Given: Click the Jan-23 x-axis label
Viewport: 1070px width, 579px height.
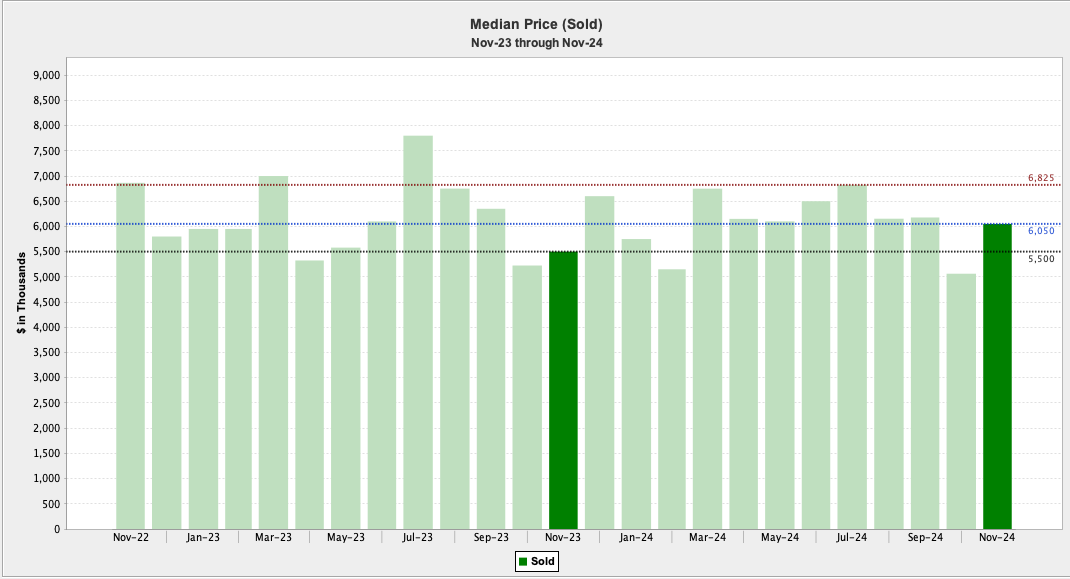Looking at the screenshot, I should [x=203, y=538].
